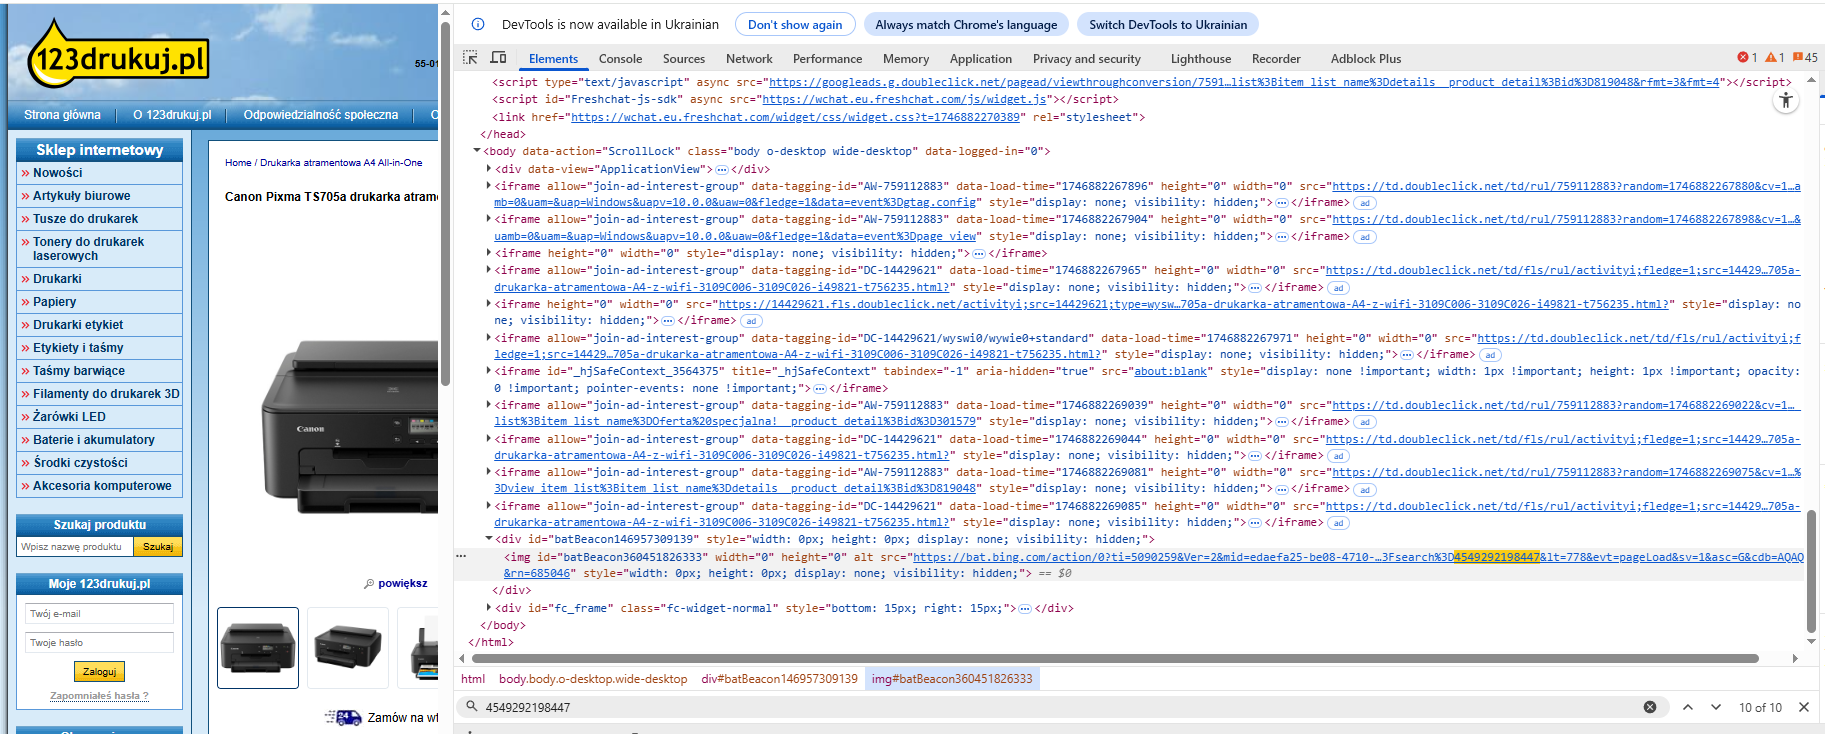
Task: Focus the Twój e-mail field
Action: 99,613
